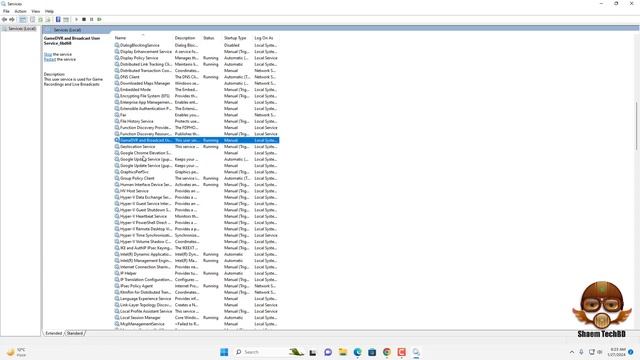Viewport: 640px width, 360px height.
Task: Open Microsoft Store from the taskbar
Action: (372, 352)
